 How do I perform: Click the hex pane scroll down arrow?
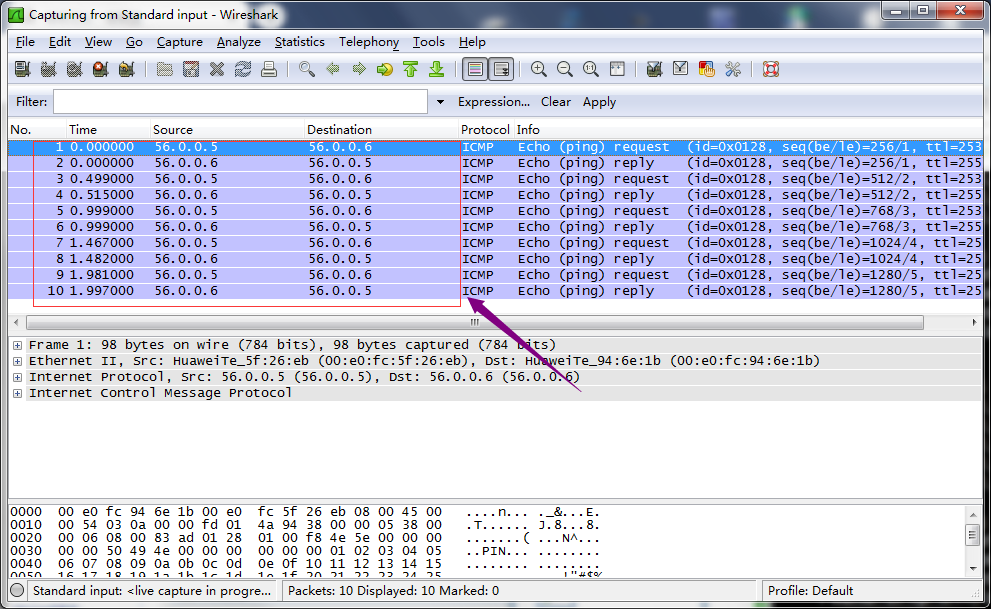(973, 569)
